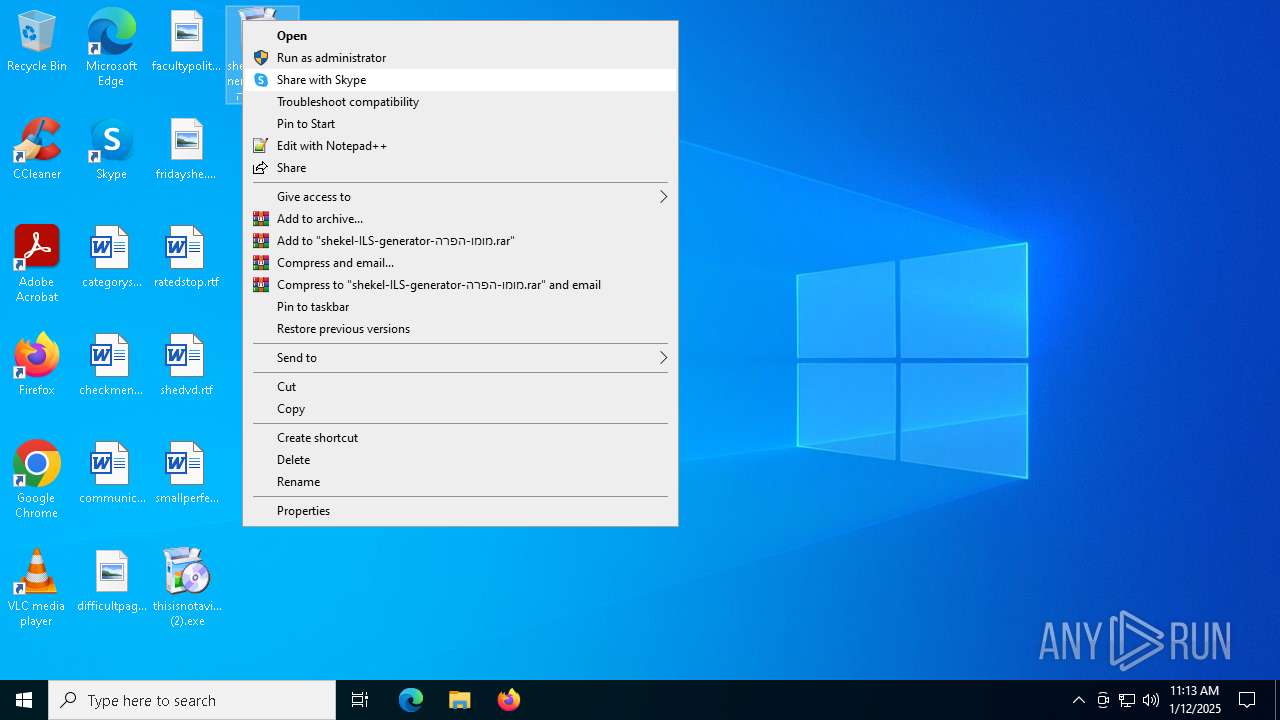Choose Edit with Notepad++

click(460, 146)
